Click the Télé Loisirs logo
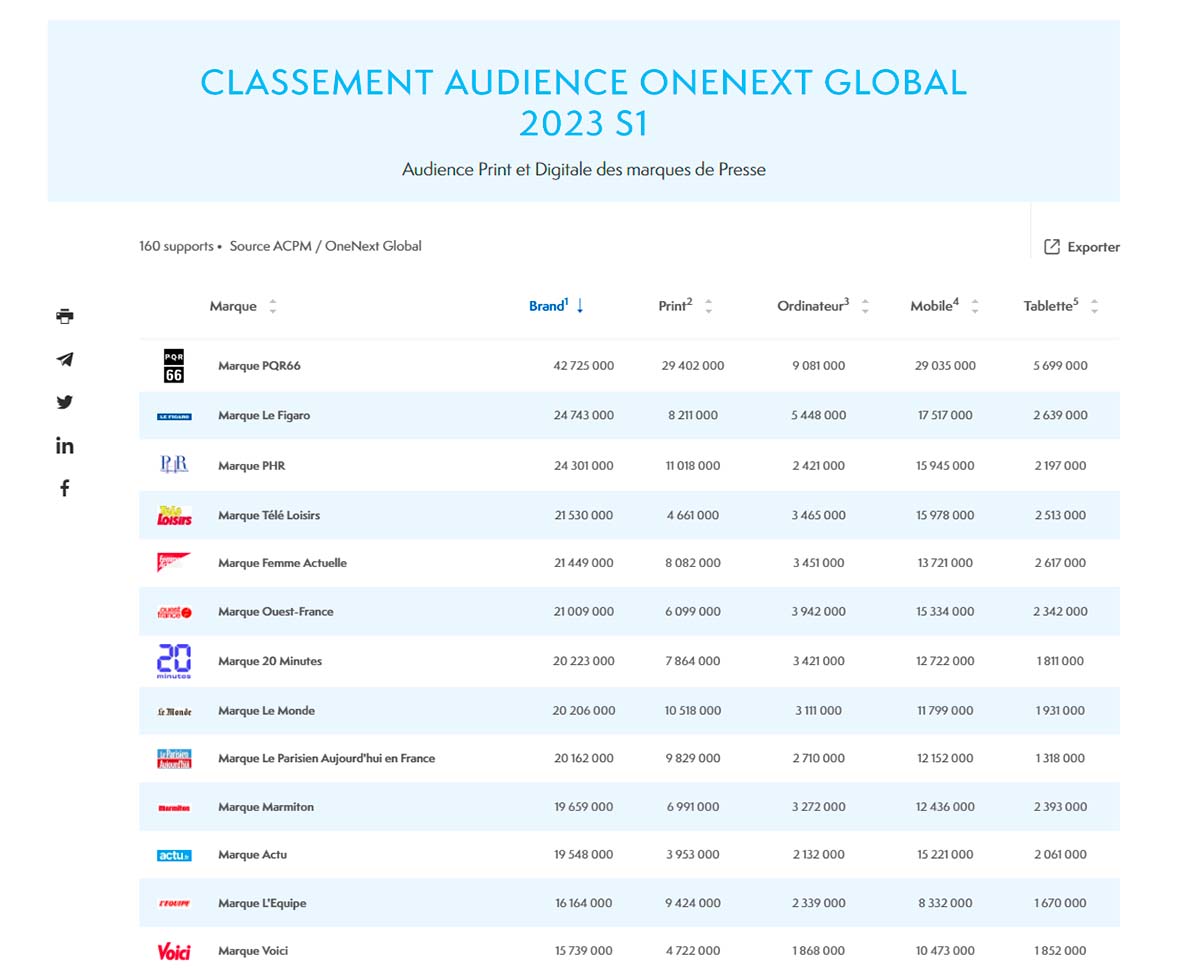1200x970 pixels. pos(174,516)
